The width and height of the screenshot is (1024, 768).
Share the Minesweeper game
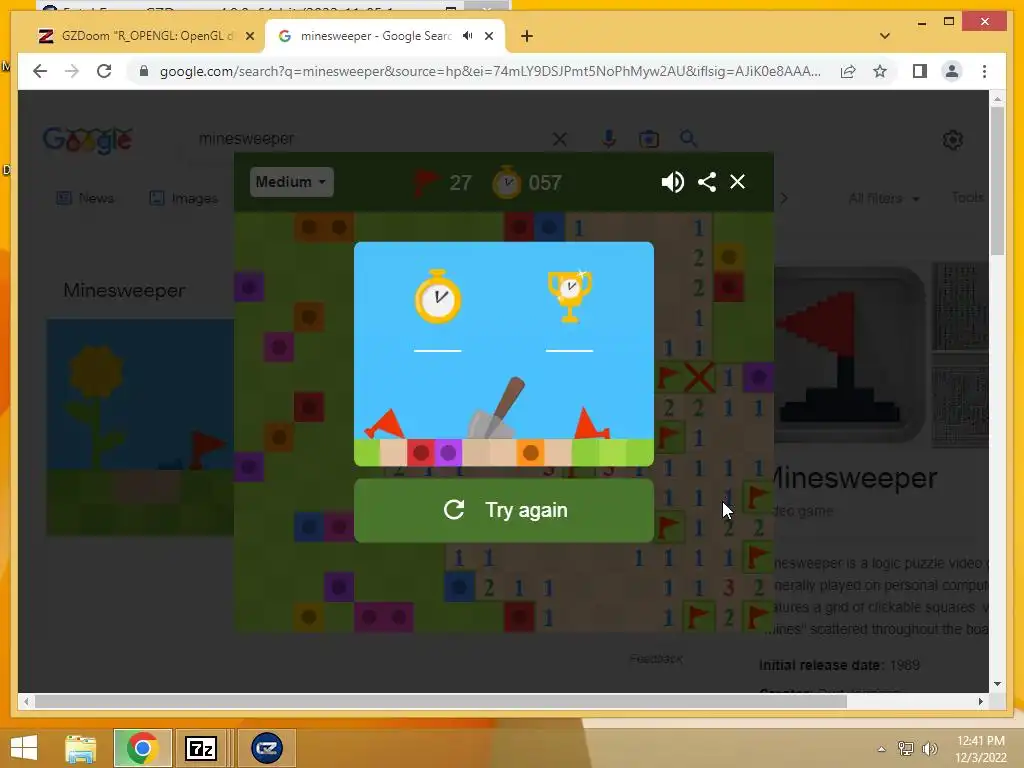coord(707,182)
